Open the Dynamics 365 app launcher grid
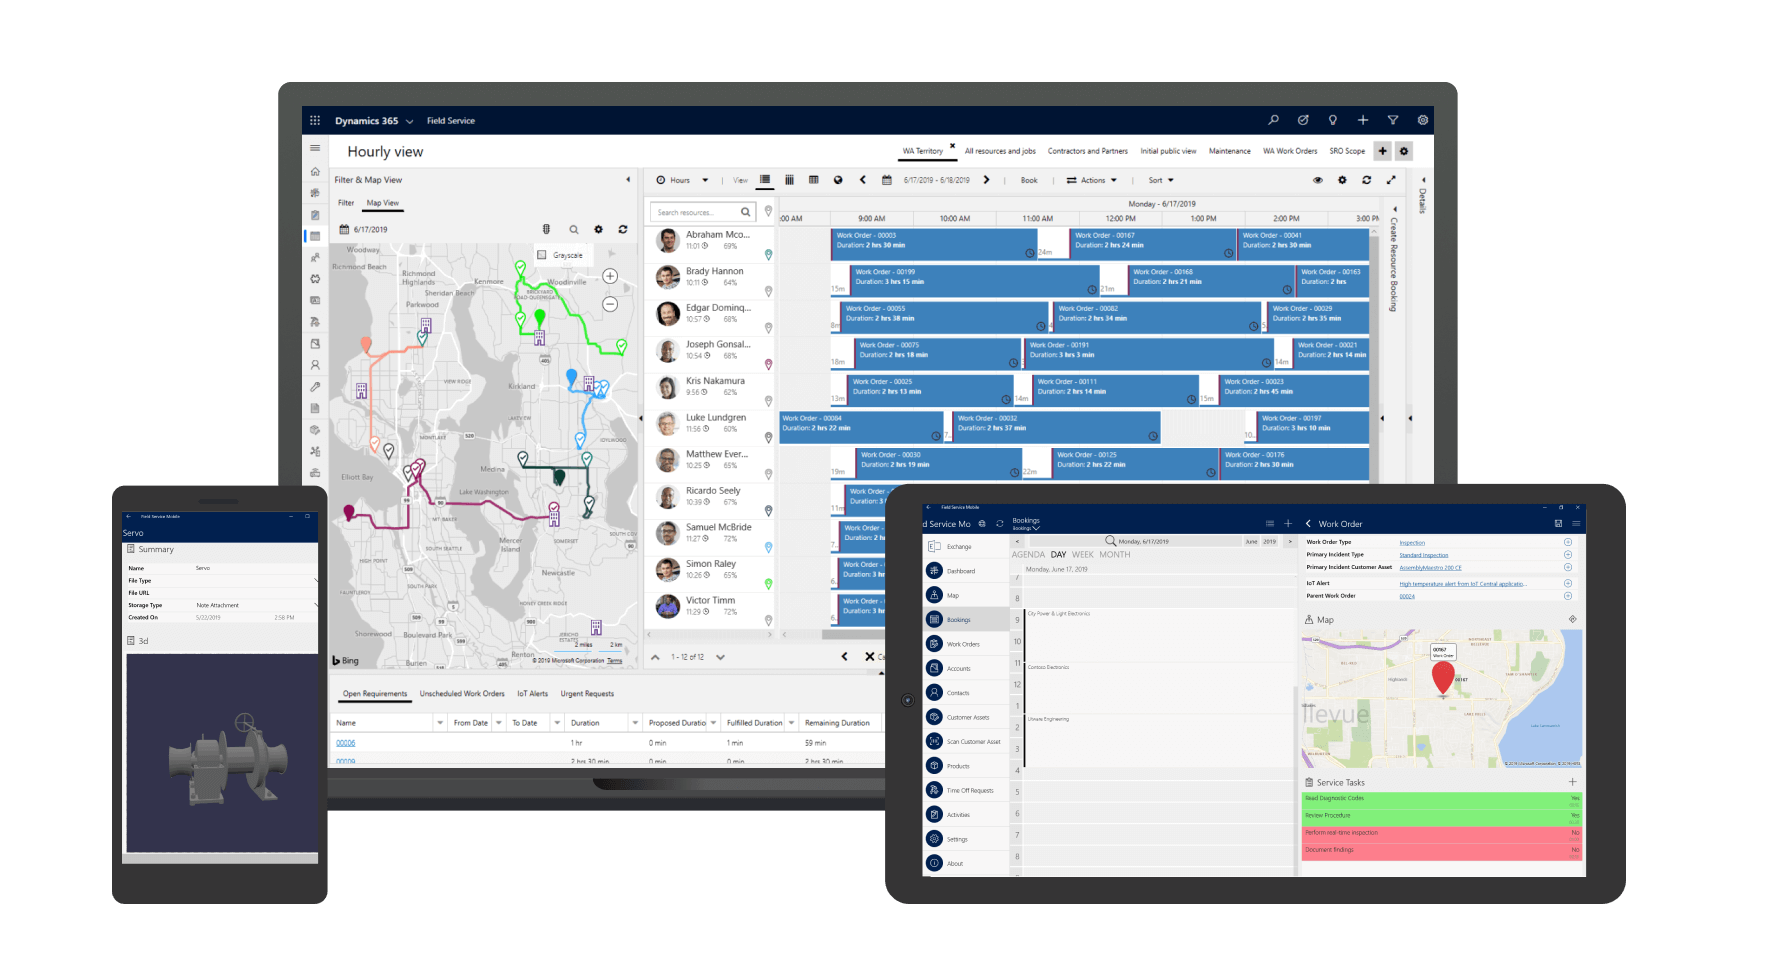This screenshot has height=955, width=1769. [315, 120]
